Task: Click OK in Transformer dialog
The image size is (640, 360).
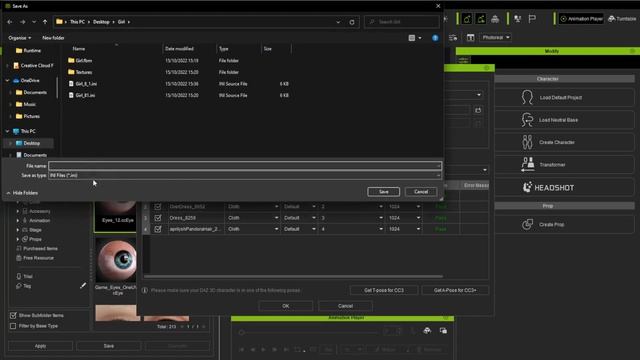Action: 286,306
